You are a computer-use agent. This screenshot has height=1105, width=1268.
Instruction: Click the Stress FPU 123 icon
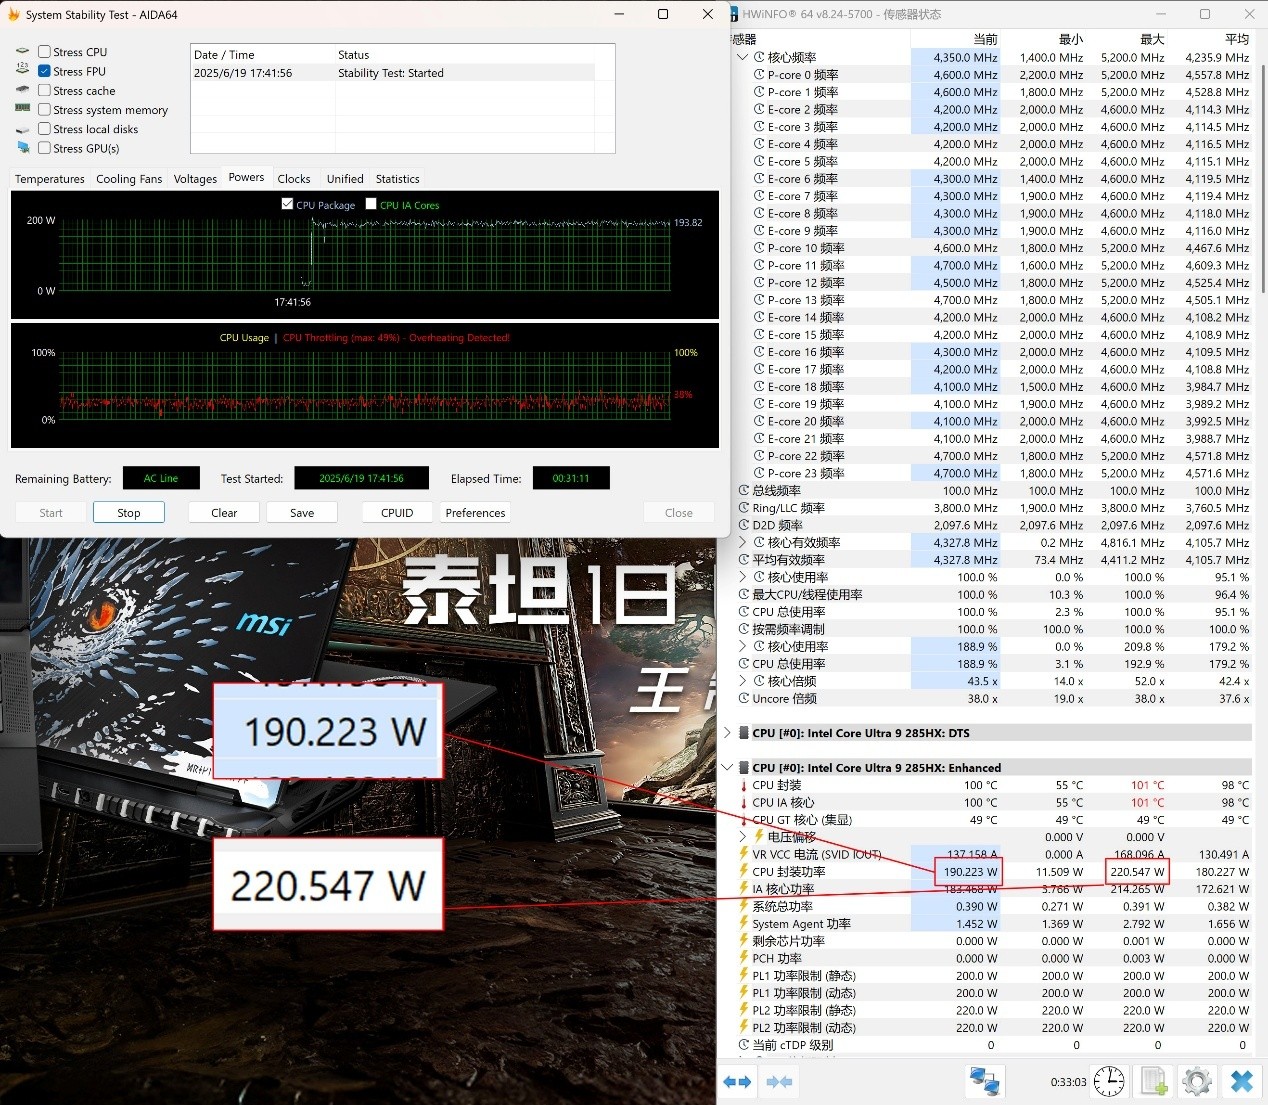tap(22, 70)
